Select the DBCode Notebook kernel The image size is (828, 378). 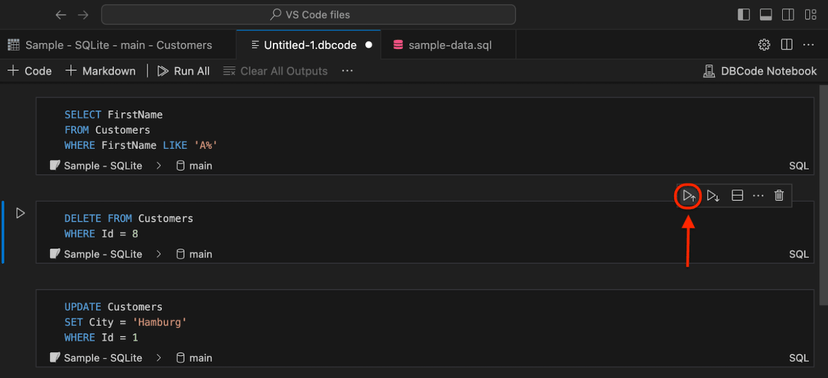pyautogui.click(x=760, y=71)
